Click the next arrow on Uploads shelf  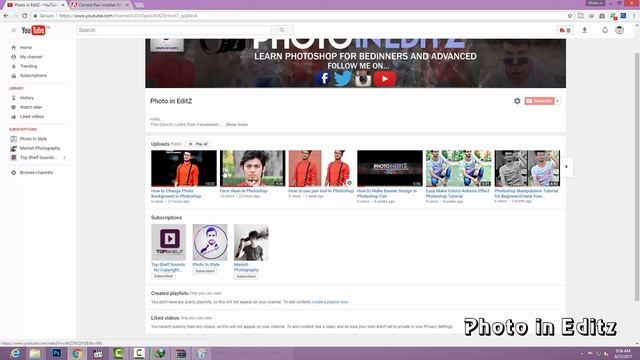(566, 167)
